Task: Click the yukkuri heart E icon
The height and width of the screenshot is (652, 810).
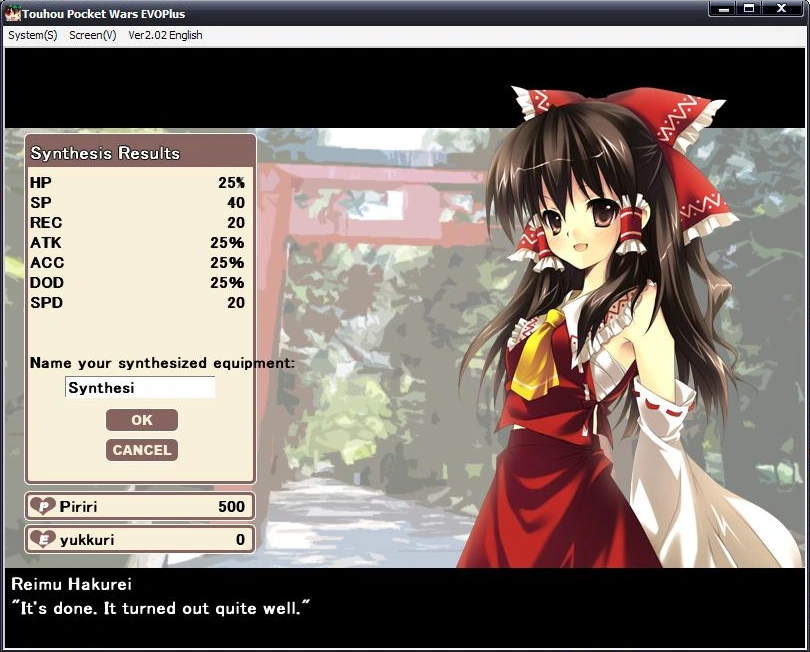Action: 42,539
